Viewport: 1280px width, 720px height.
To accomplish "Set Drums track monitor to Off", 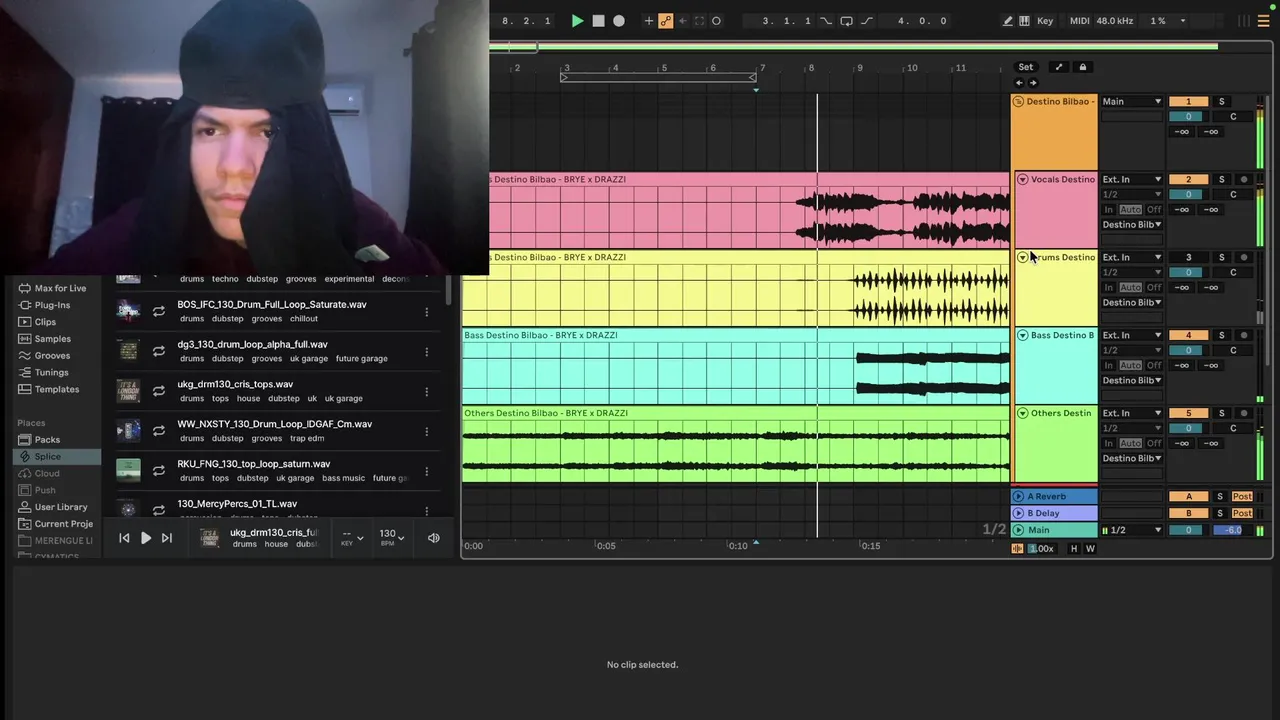I will (x=1154, y=287).
